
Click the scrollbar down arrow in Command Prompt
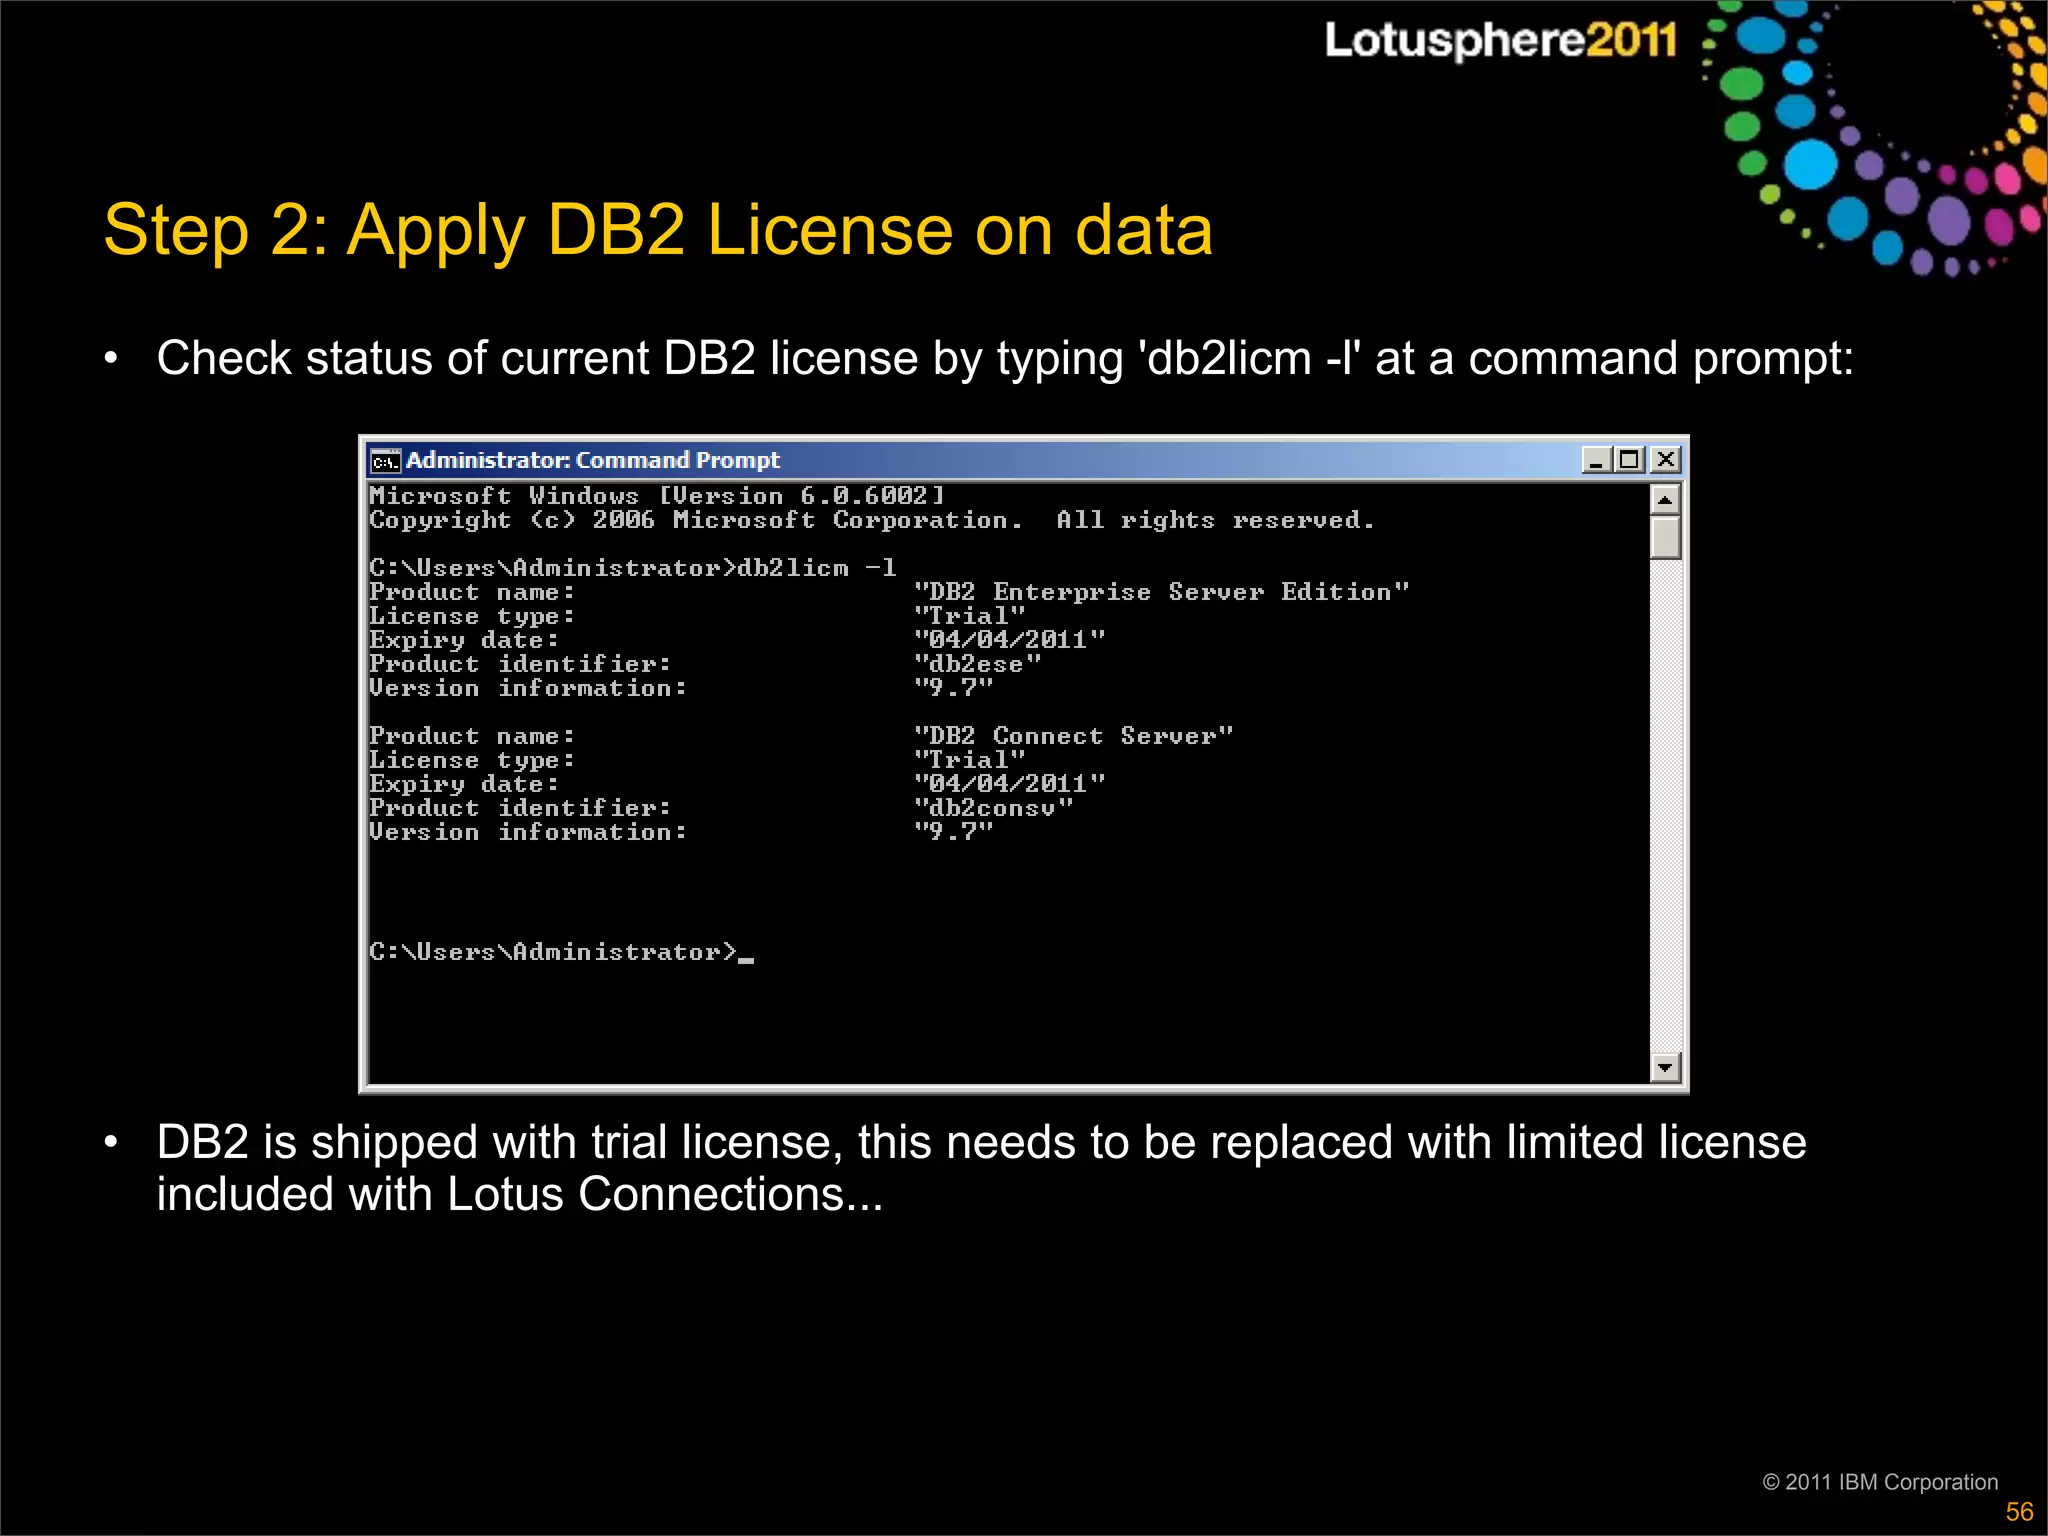1665,1067
